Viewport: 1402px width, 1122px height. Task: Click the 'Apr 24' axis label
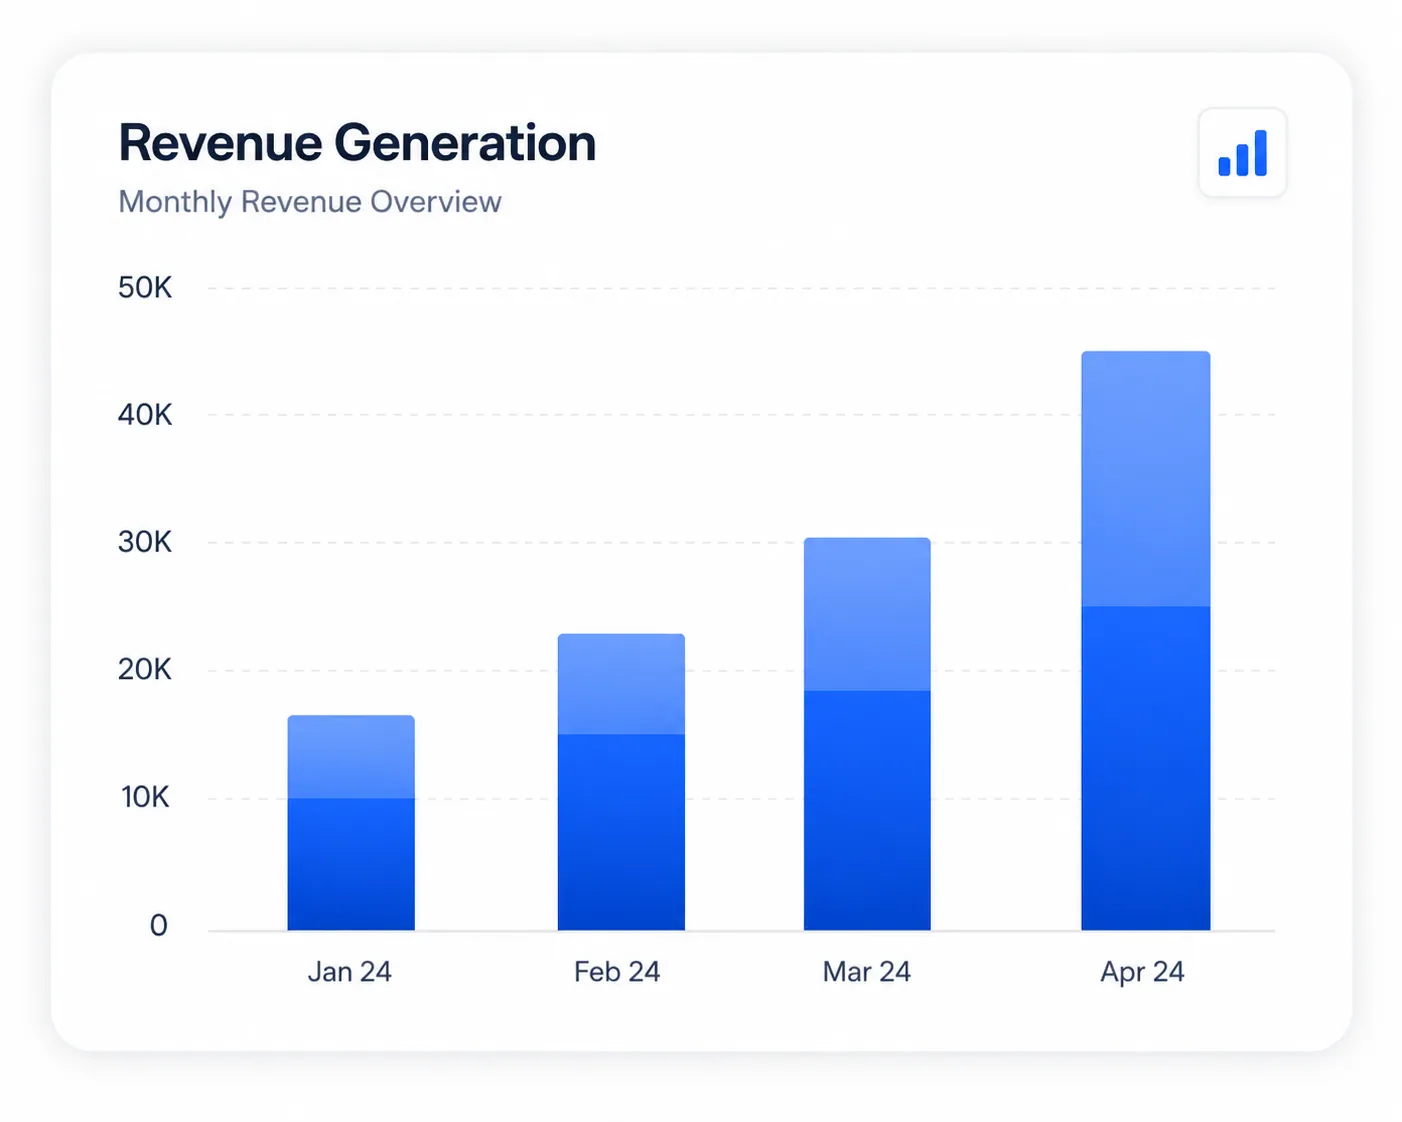tap(1142, 972)
